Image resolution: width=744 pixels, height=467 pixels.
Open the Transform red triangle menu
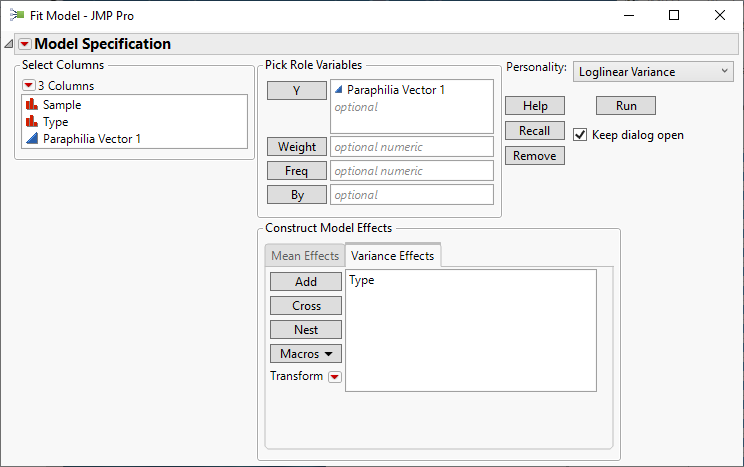[x=335, y=377]
